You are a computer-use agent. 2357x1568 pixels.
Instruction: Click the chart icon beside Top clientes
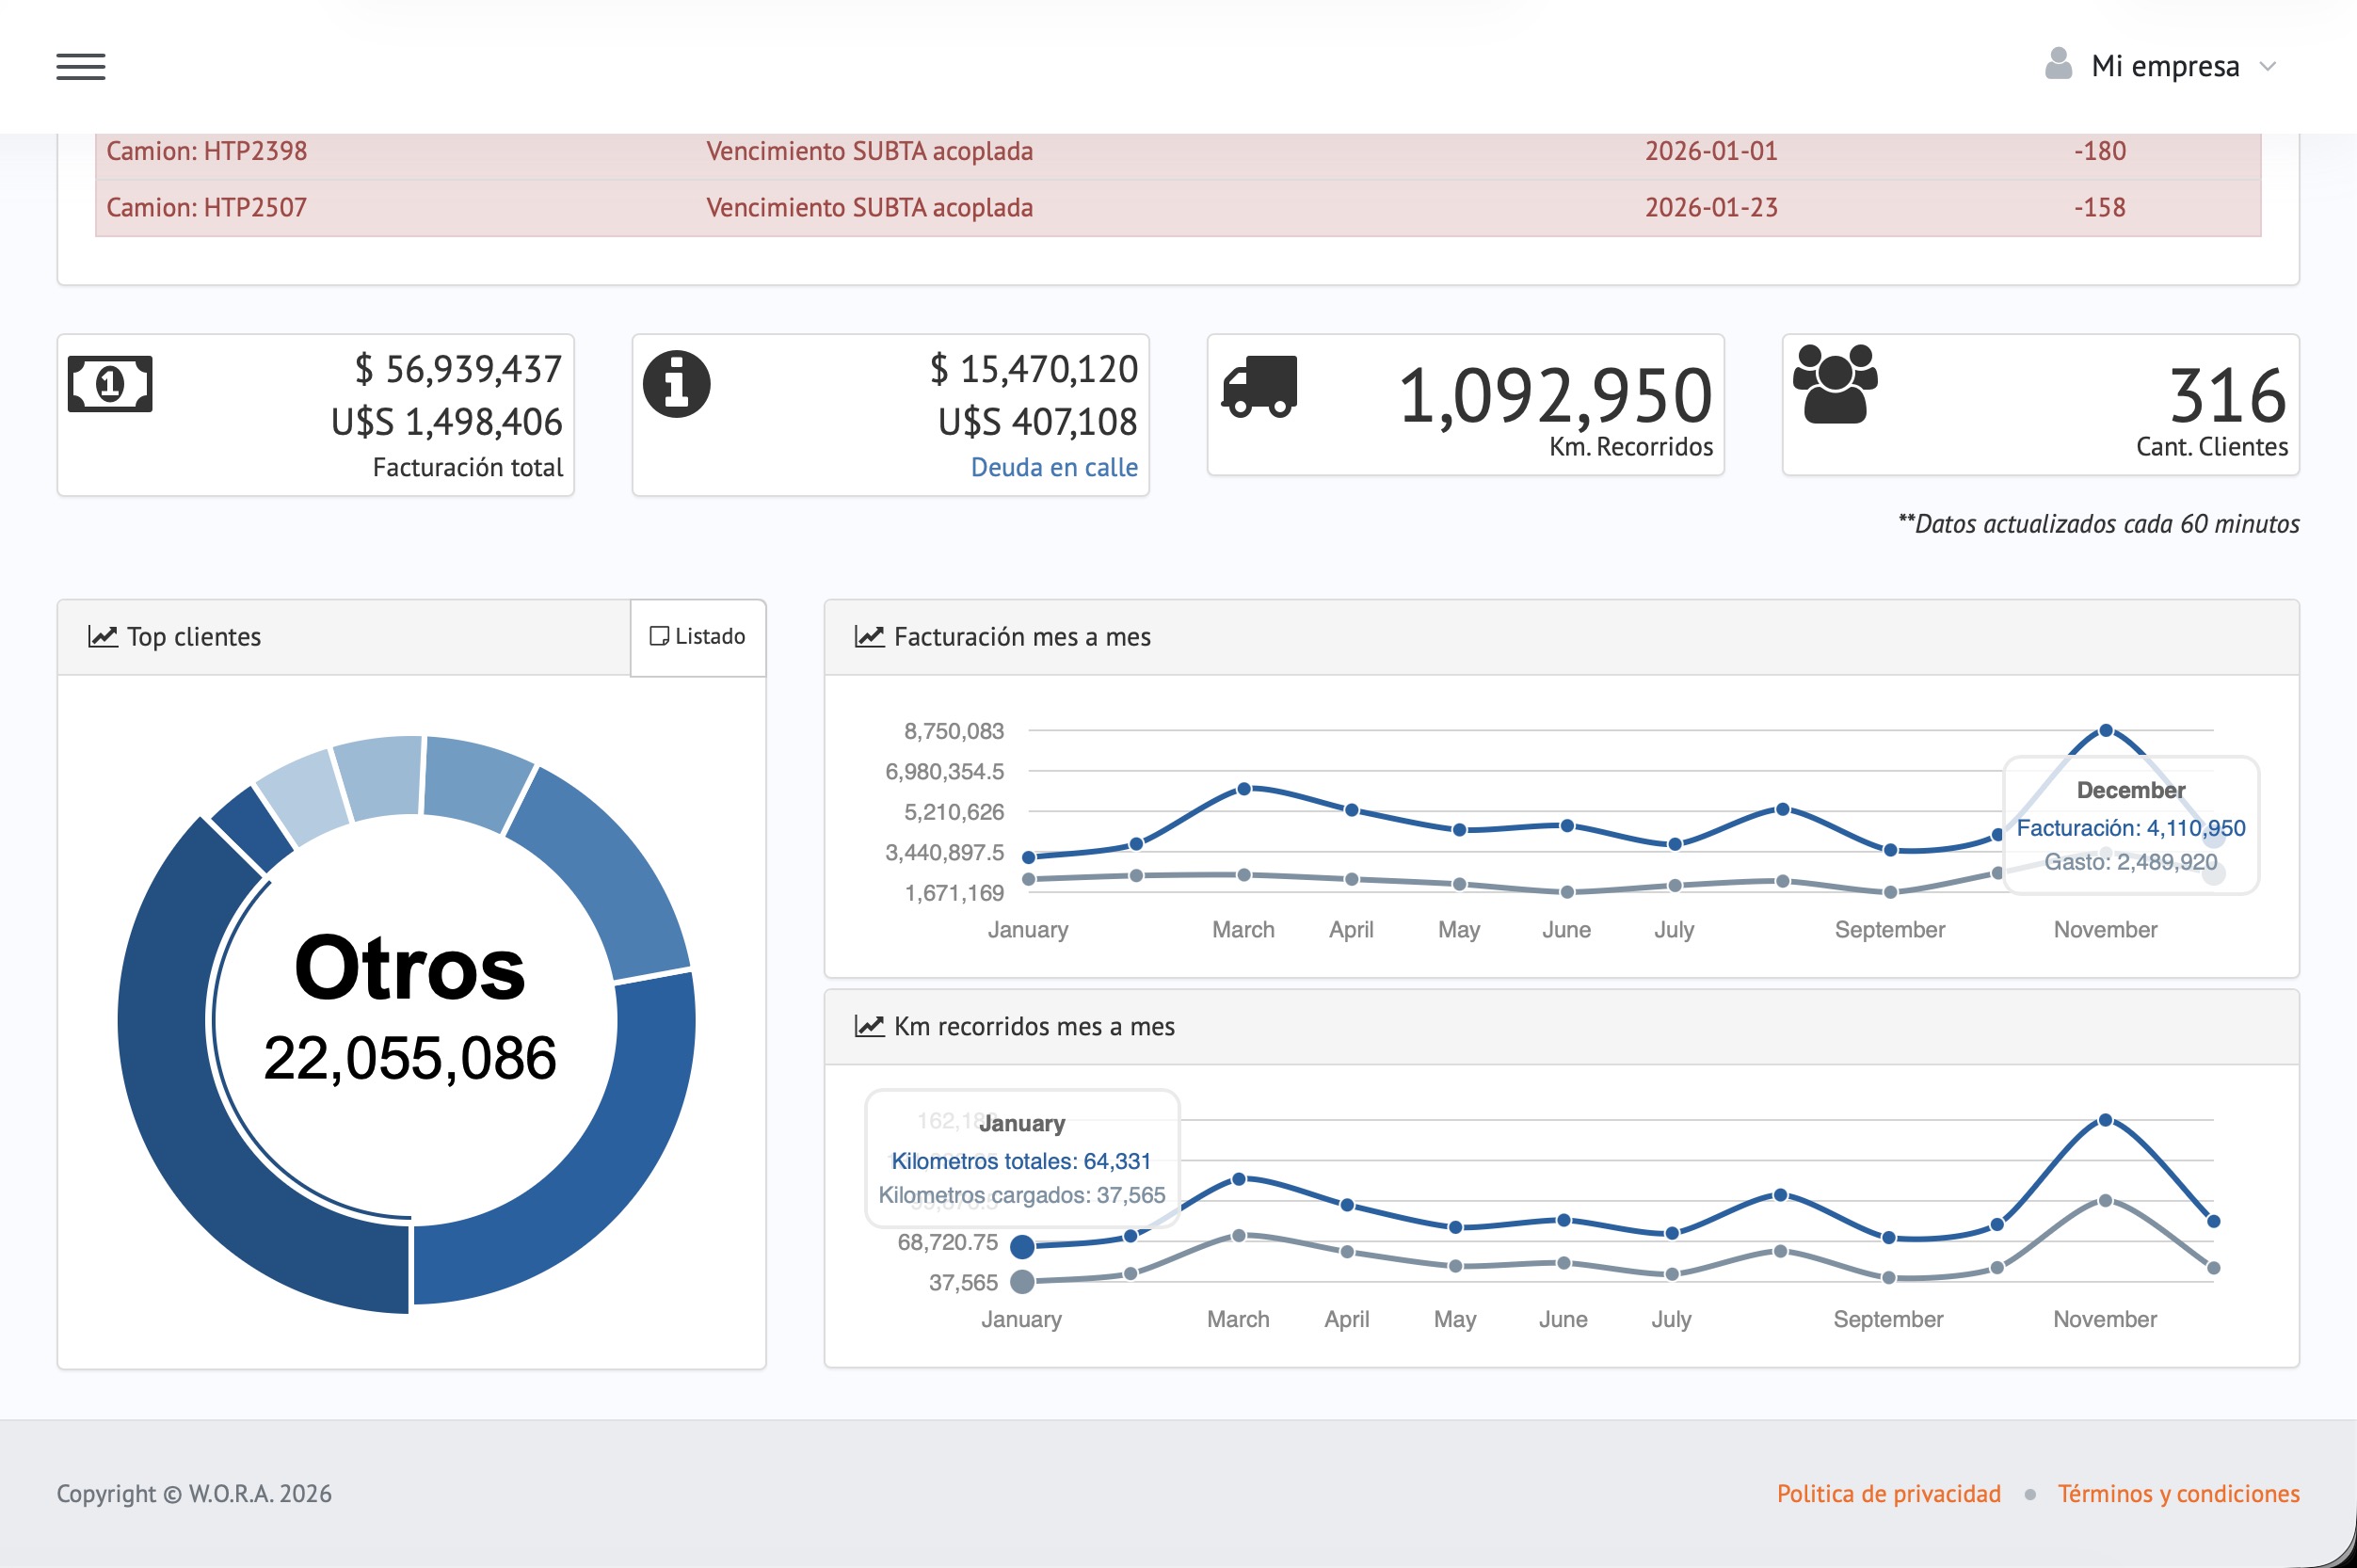coord(103,636)
